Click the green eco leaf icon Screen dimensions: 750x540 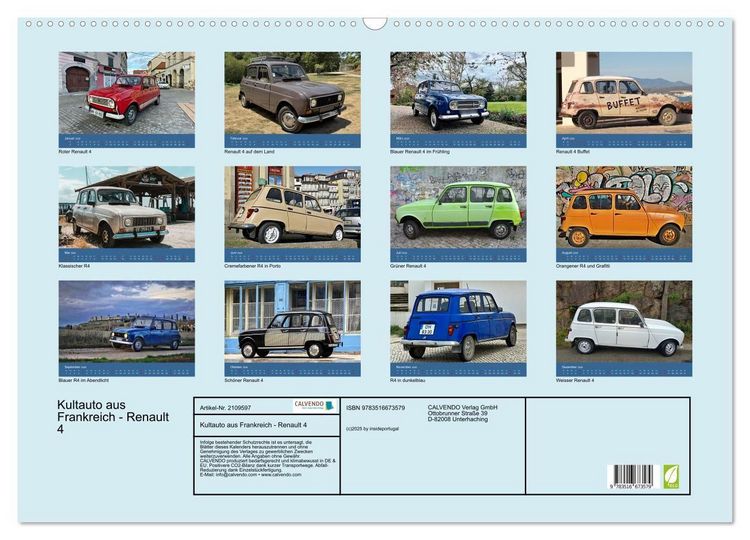671,476
